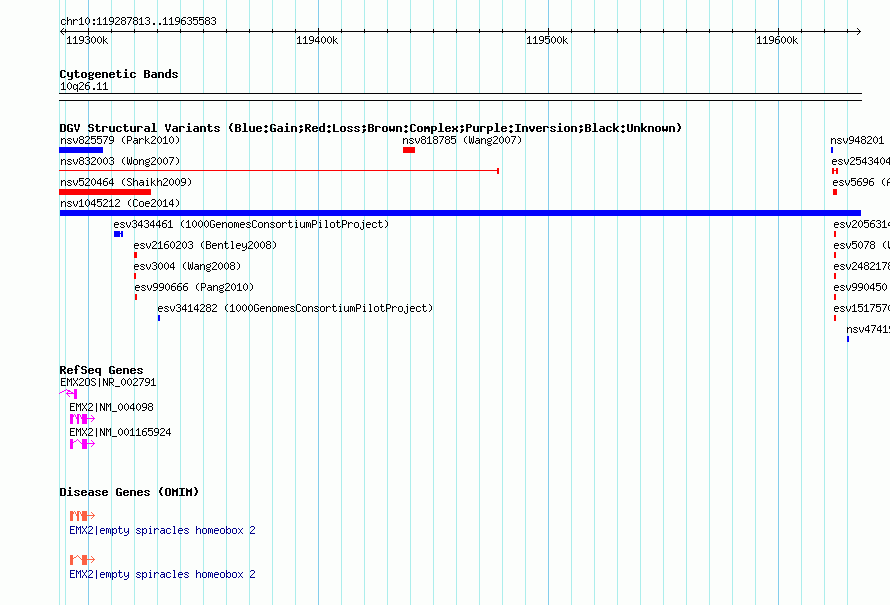Open lower EMX2|empty spiracles homeobox 2 link
890x605 pixels.
pyautogui.click(x=162, y=574)
